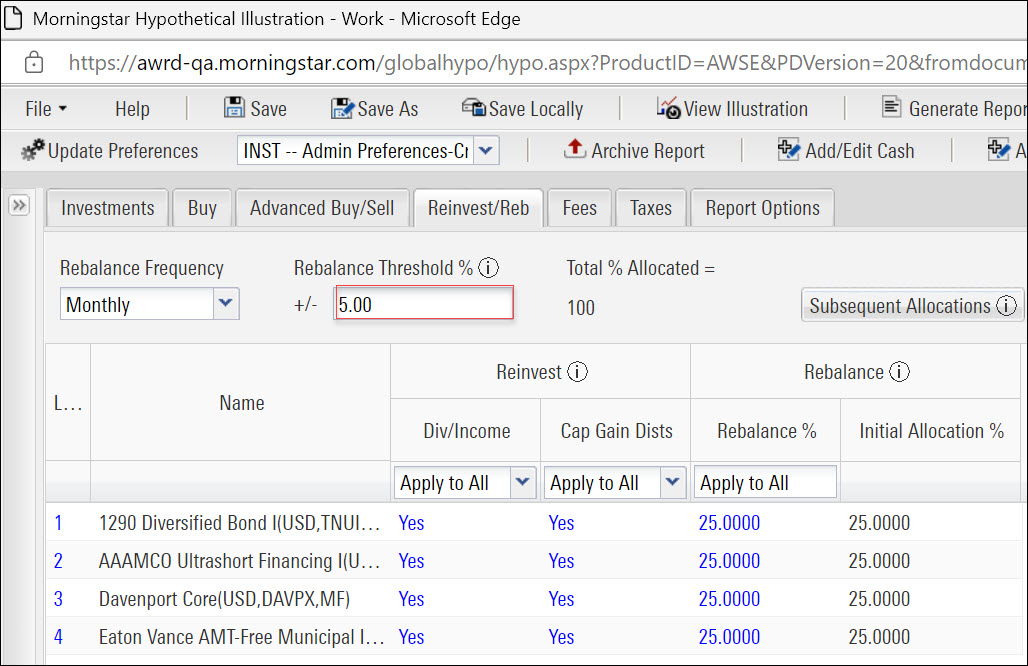1028x666 pixels.
Task: Click the Archive Report upload icon
Action: [574, 149]
